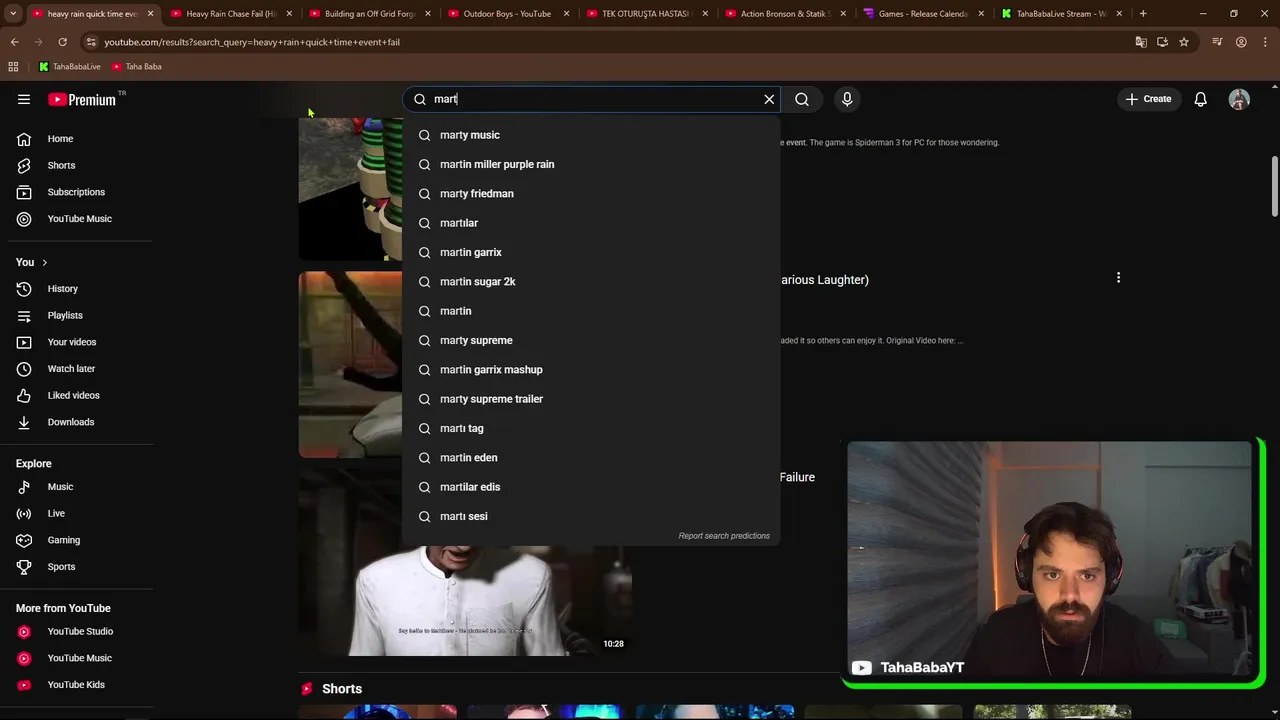
Task: Click the browser address bar URL
Action: click(252, 42)
